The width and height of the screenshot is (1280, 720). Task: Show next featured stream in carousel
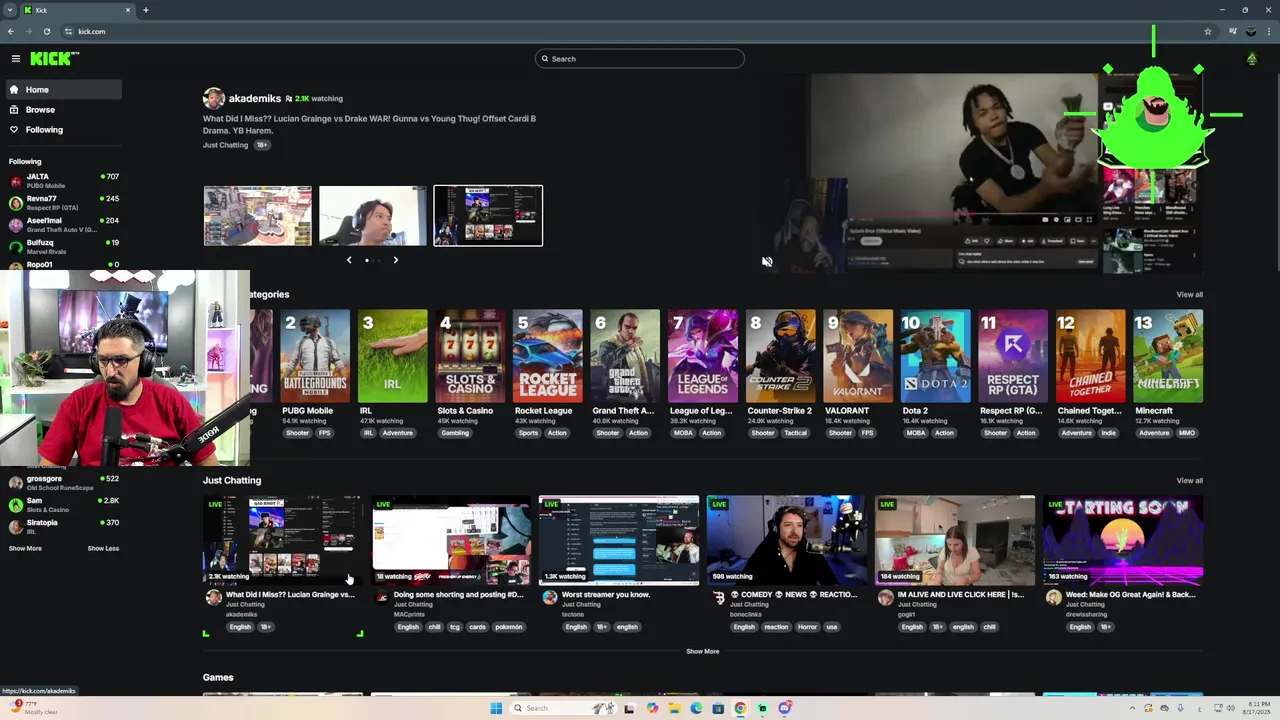[x=395, y=260]
